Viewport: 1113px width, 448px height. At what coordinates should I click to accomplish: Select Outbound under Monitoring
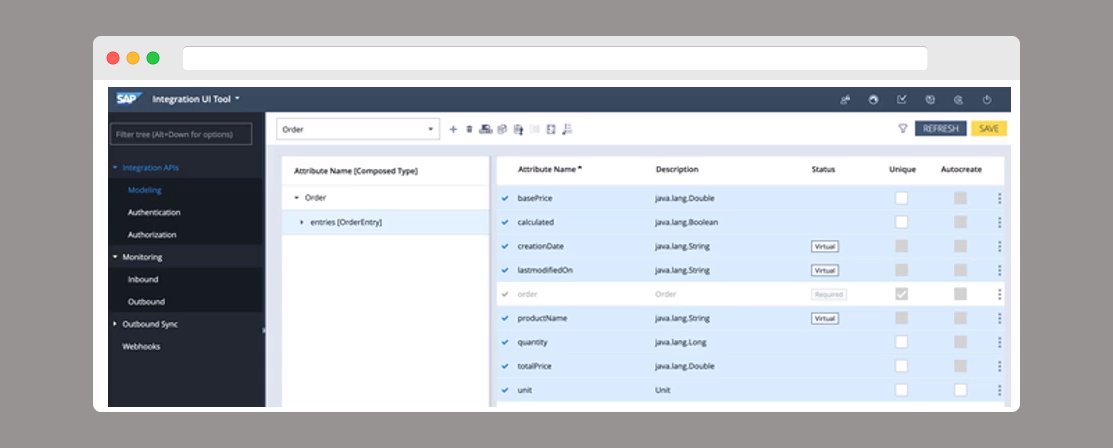point(146,302)
